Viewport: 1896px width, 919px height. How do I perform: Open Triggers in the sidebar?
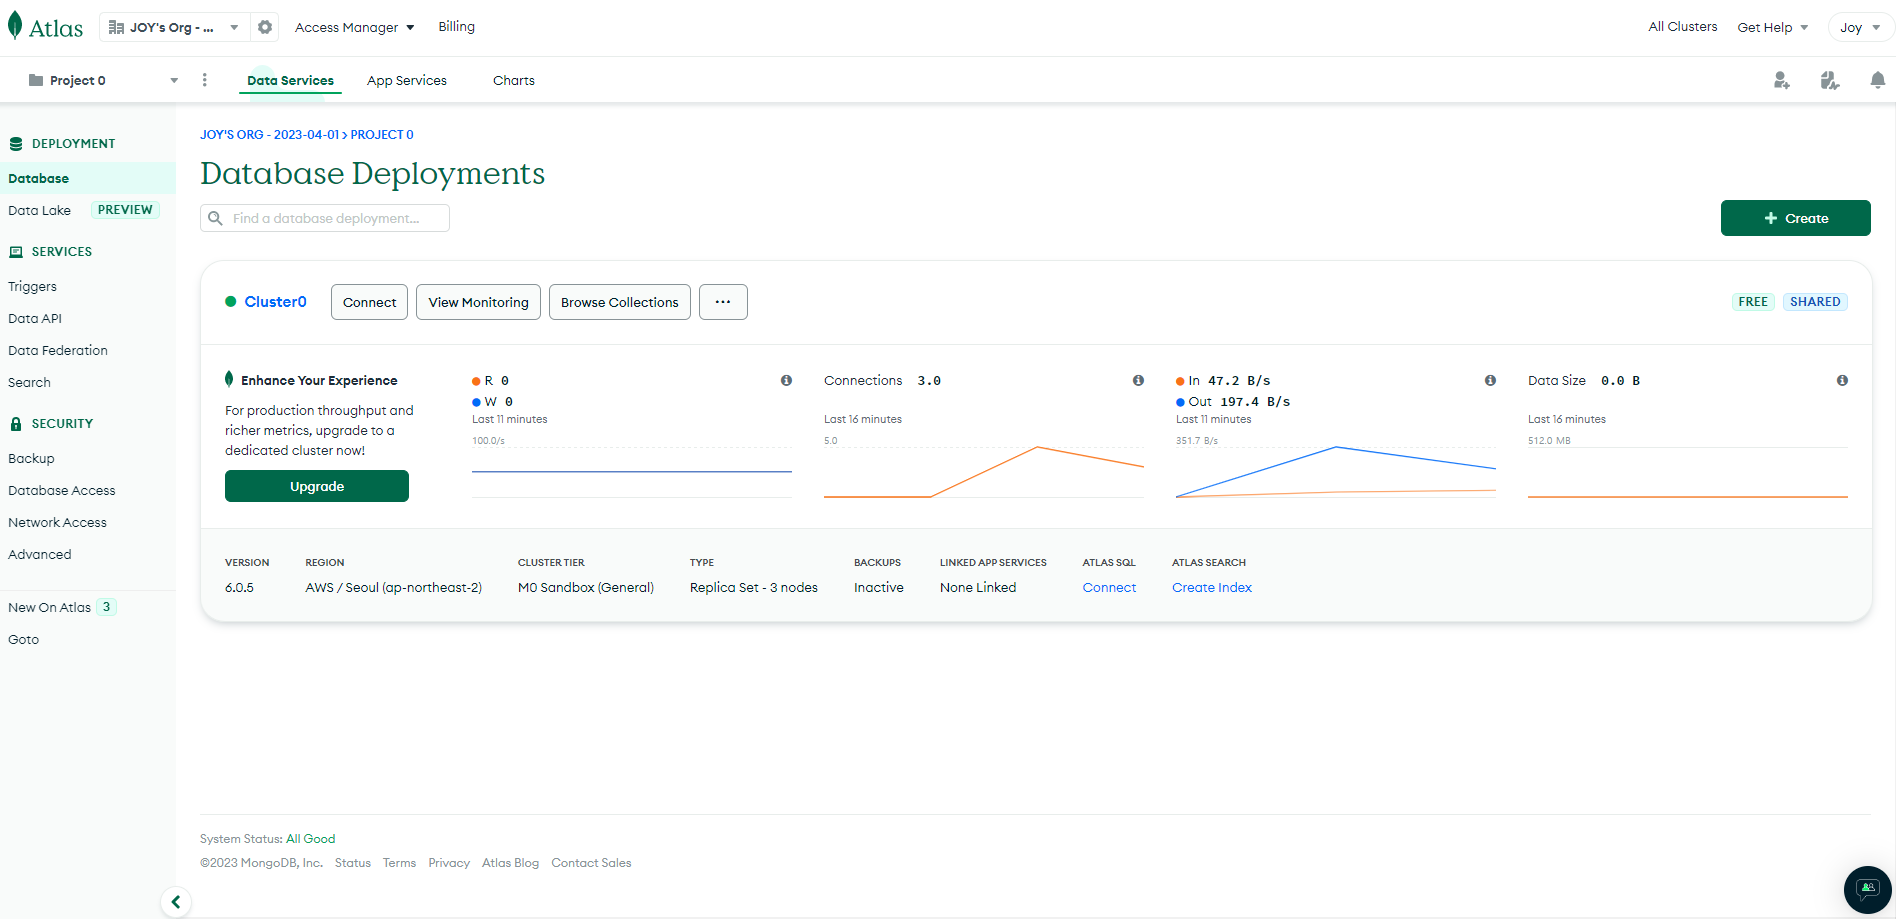pos(33,286)
